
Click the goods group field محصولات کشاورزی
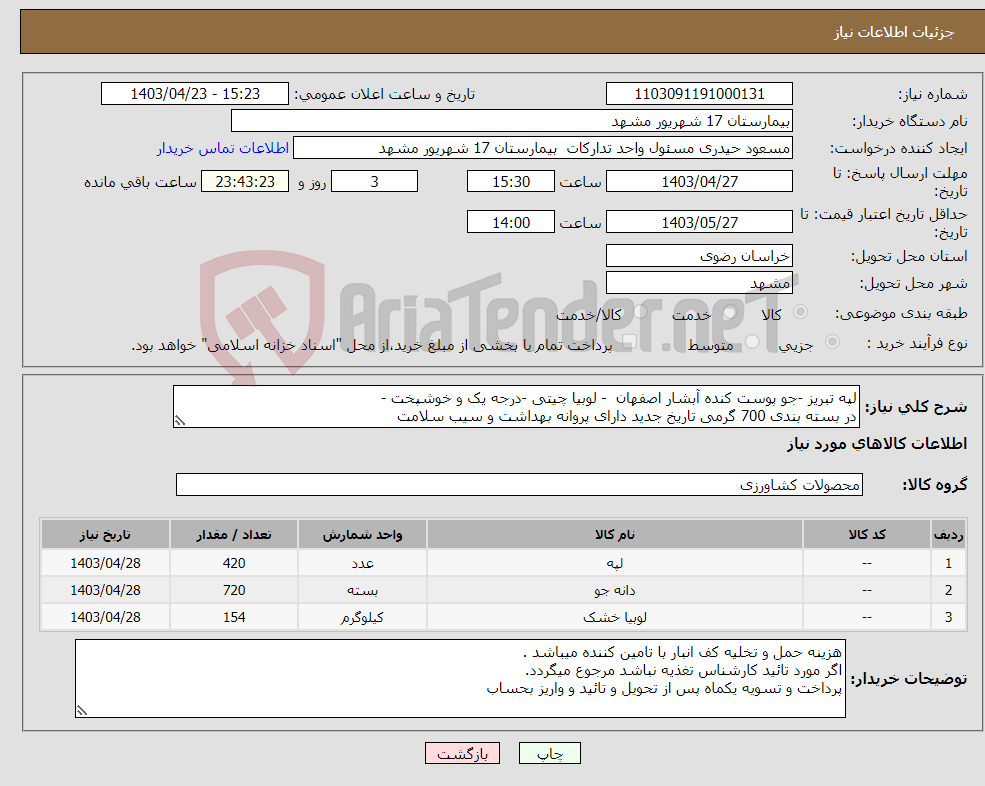pyautogui.click(x=520, y=484)
